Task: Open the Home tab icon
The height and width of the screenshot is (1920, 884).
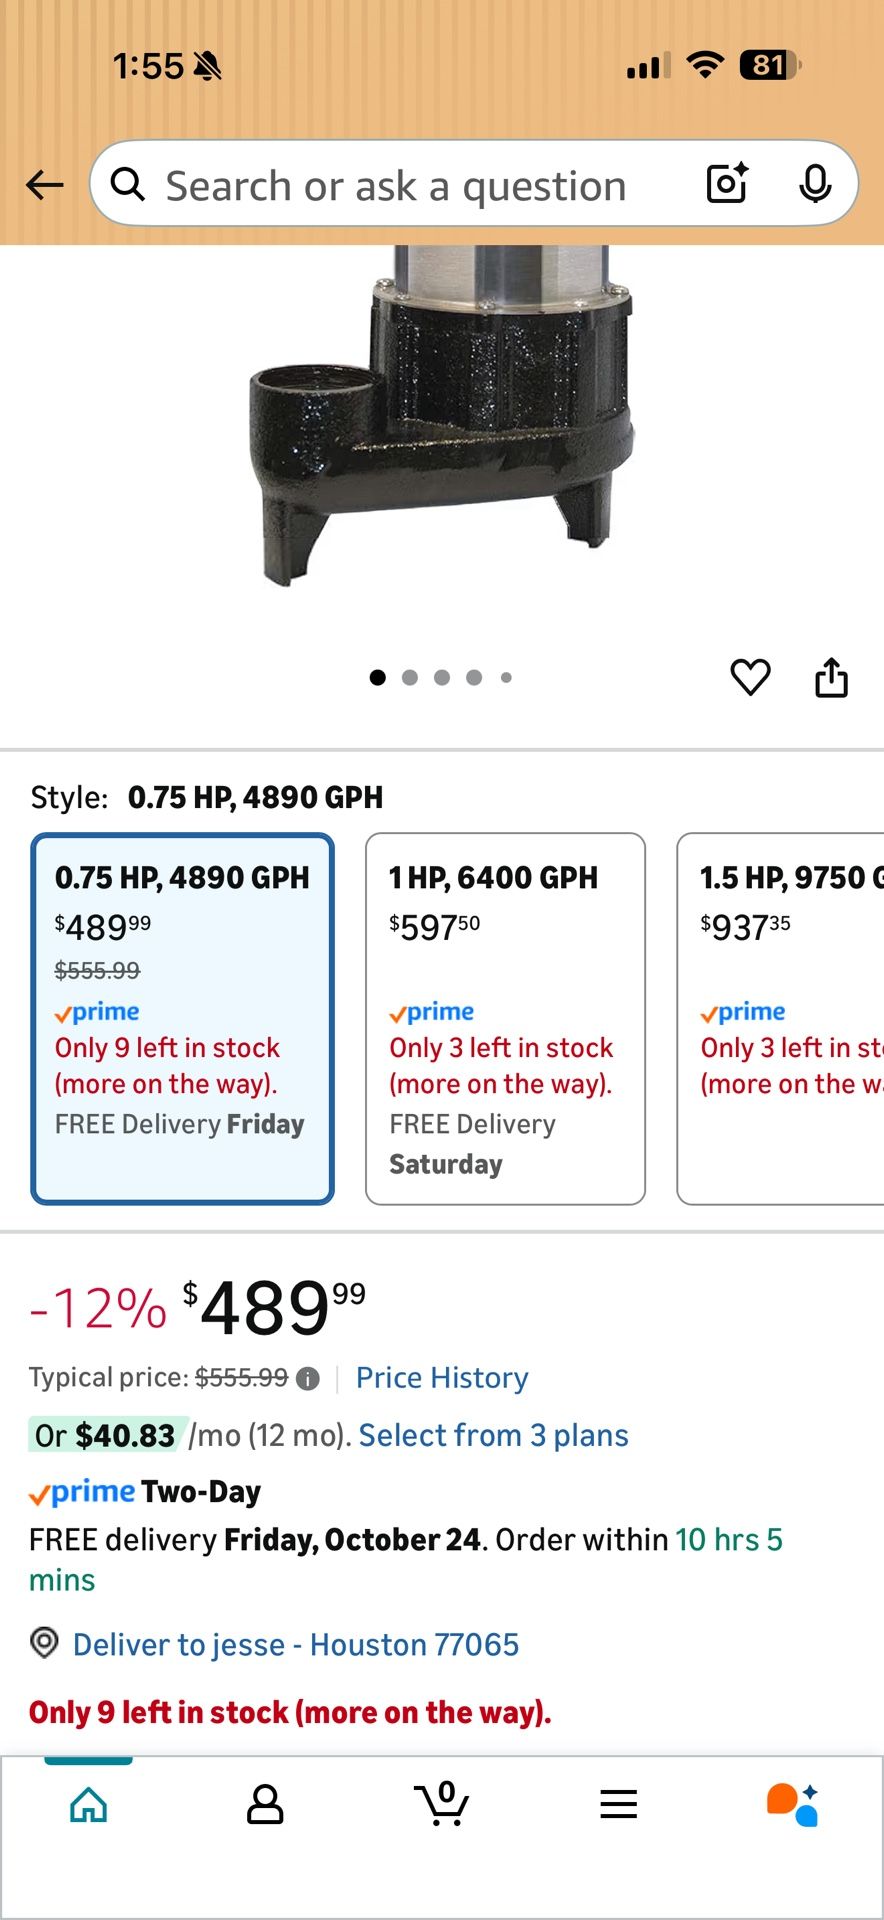Action: coord(88,1805)
